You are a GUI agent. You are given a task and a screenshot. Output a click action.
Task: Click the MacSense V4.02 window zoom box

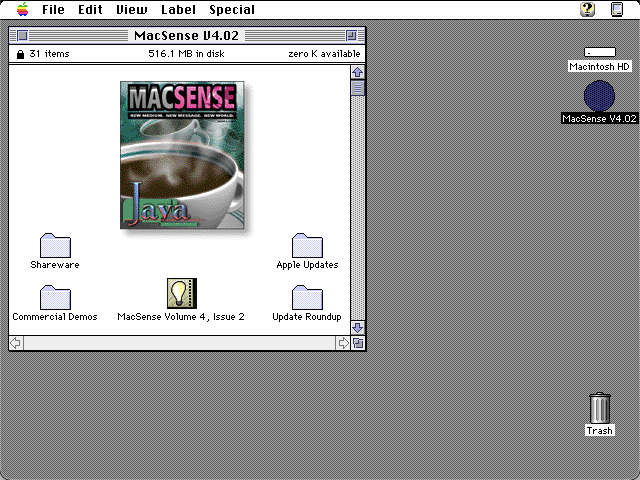coord(351,36)
